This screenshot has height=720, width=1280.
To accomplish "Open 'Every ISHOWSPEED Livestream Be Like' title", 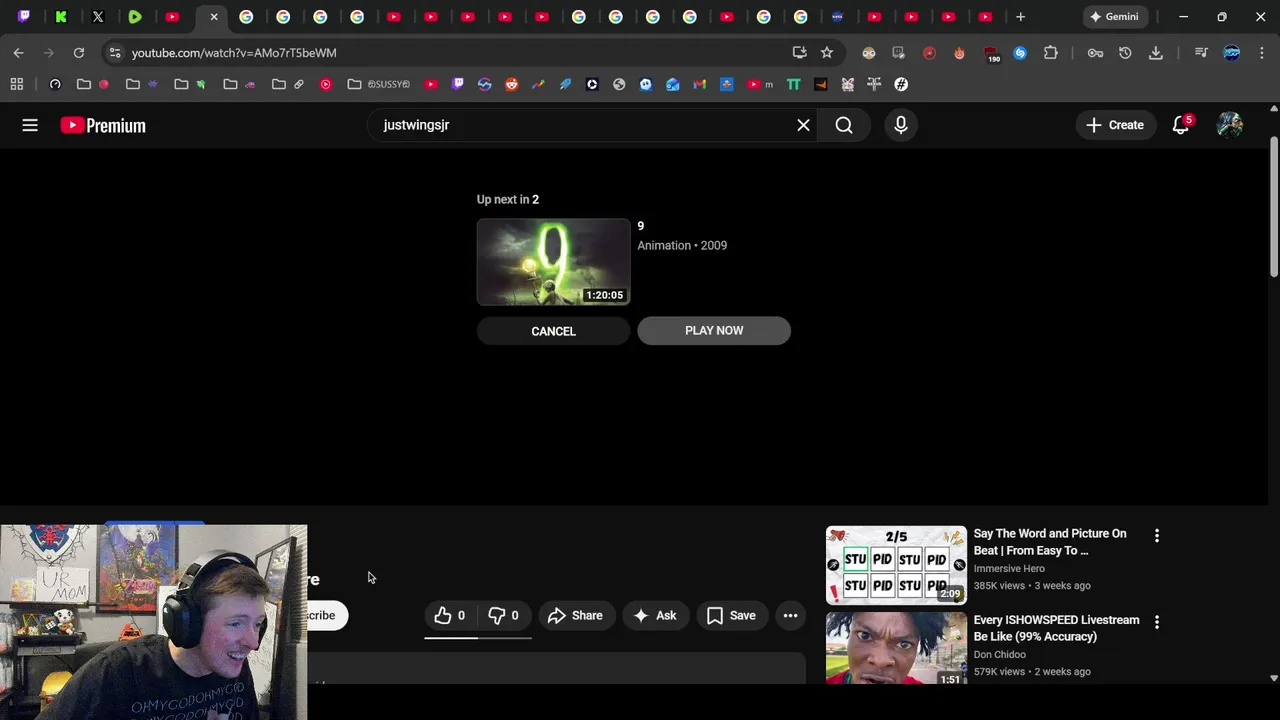I will coord(1056,628).
